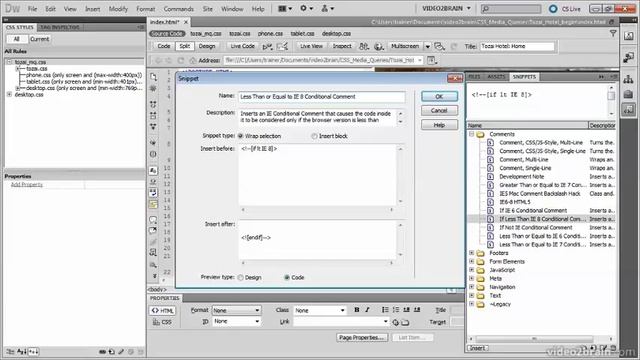Click the first coding toolbar icon (open documents)
The image size is (640, 360).
153,77
